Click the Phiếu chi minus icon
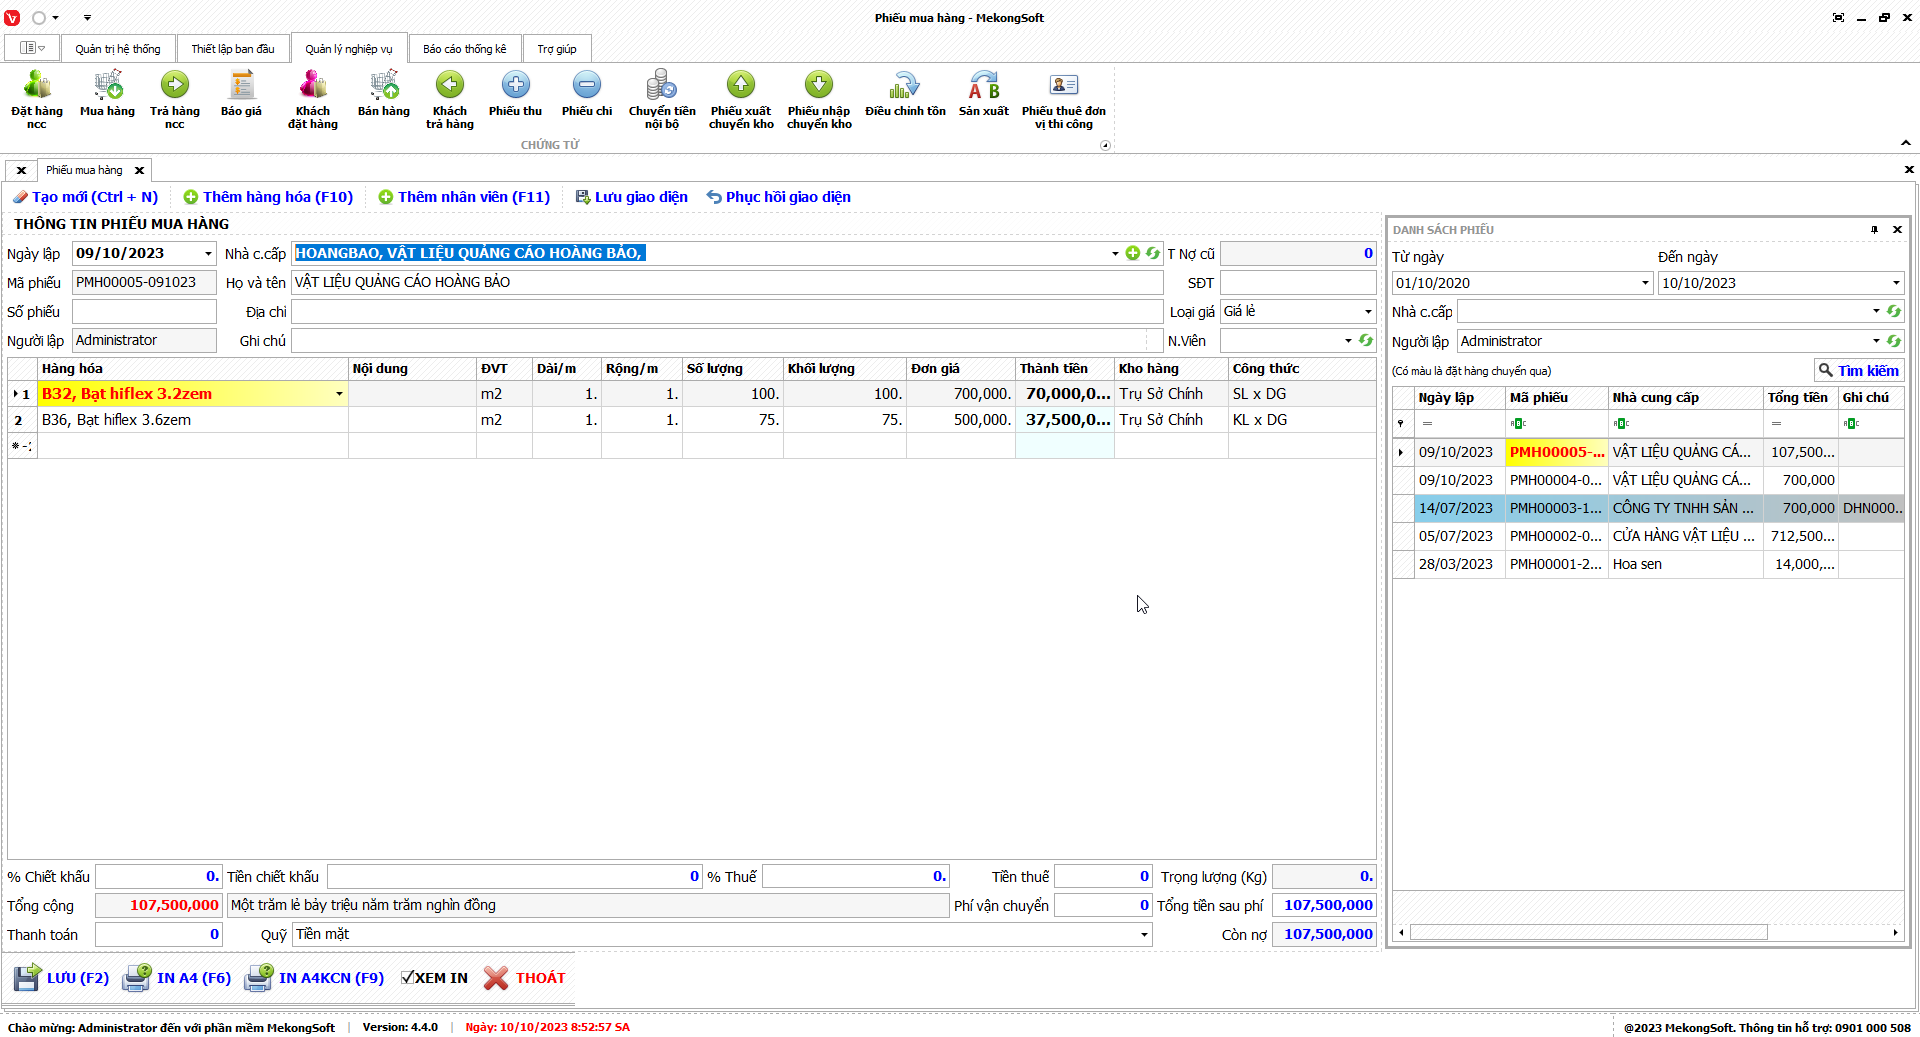 (587, 86)
